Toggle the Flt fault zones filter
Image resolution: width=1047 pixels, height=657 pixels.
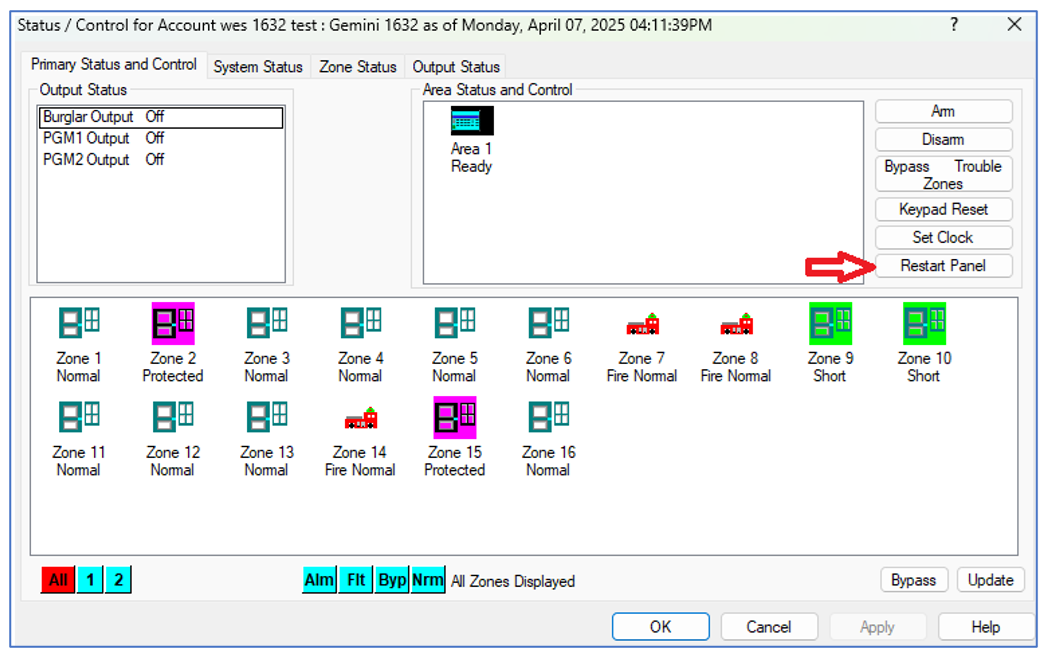coord(356,580)
